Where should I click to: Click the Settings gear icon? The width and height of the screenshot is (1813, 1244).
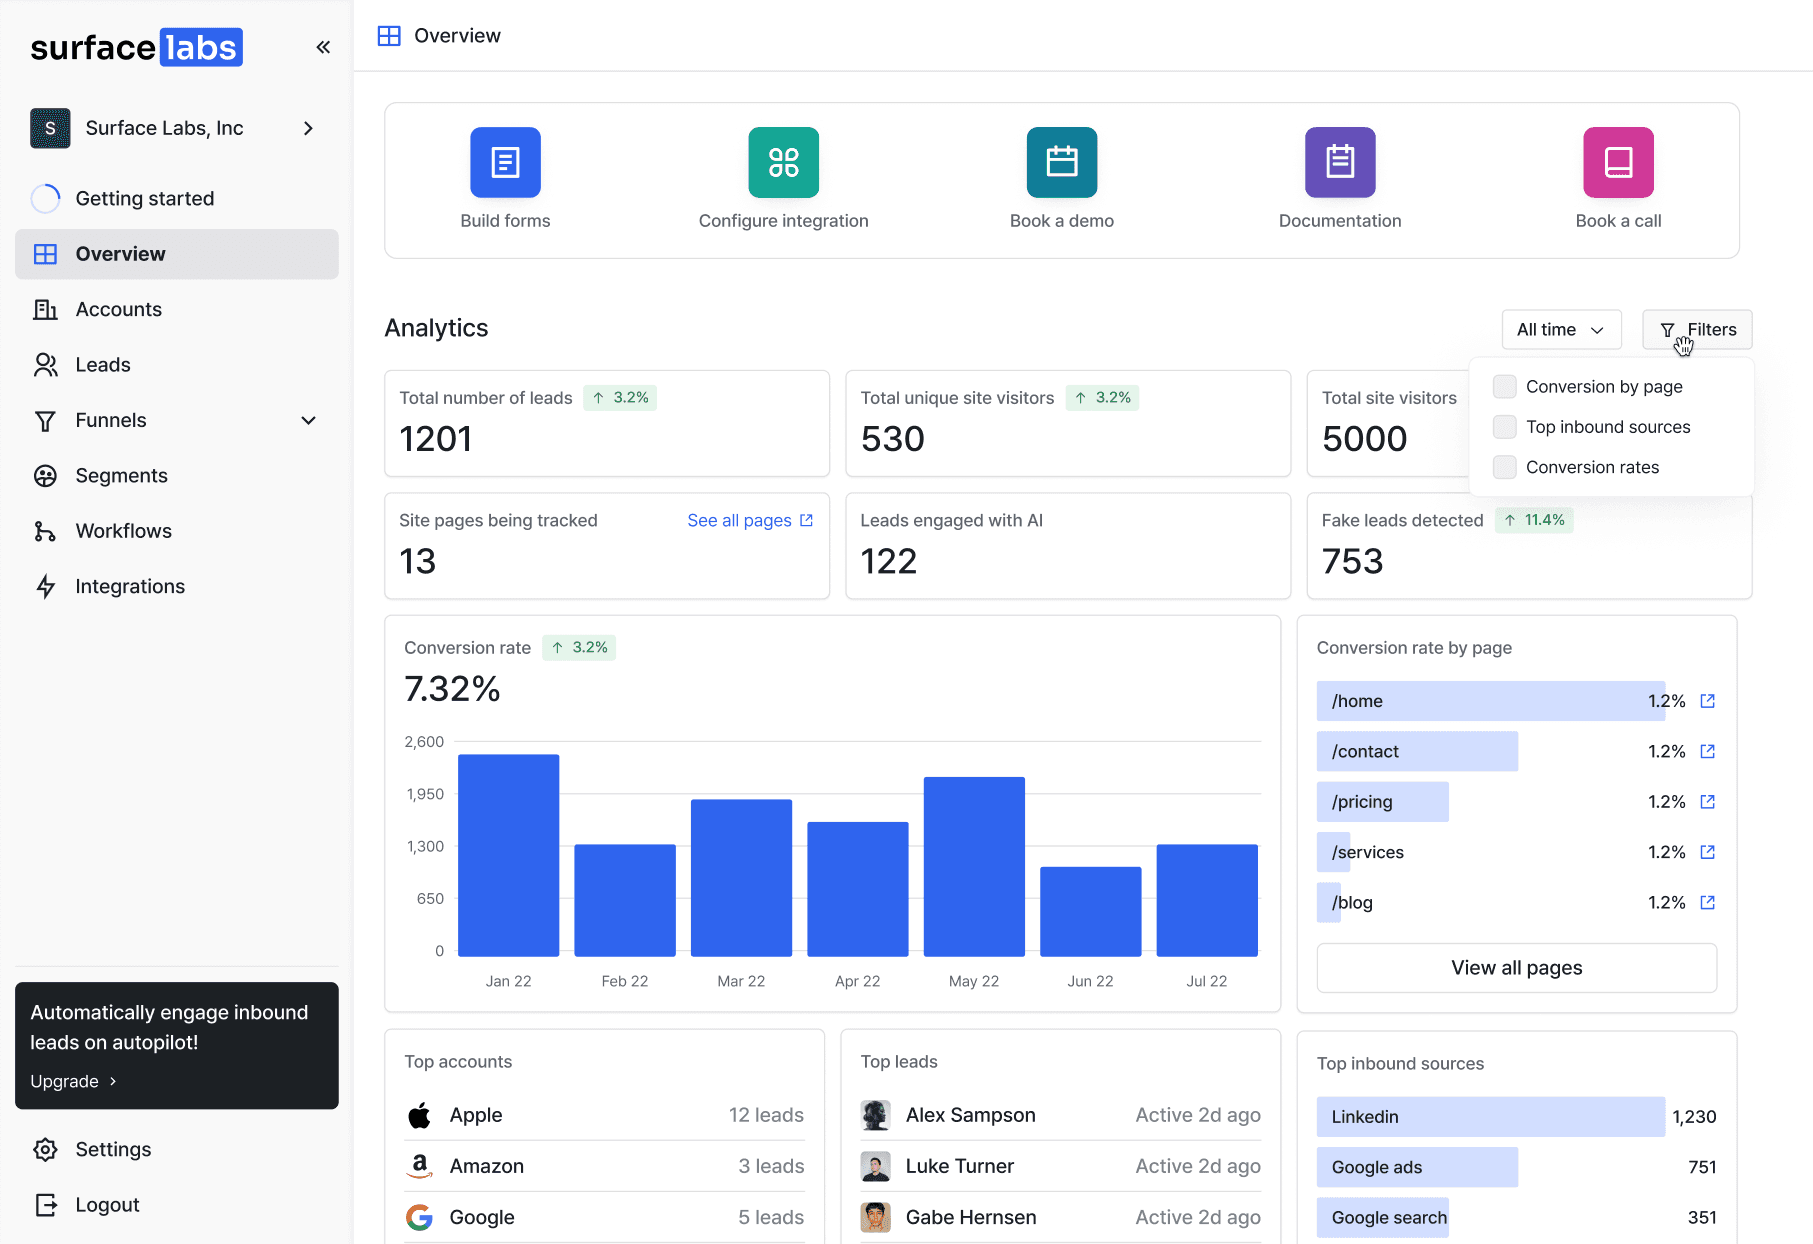click(x=45, y=1150)
